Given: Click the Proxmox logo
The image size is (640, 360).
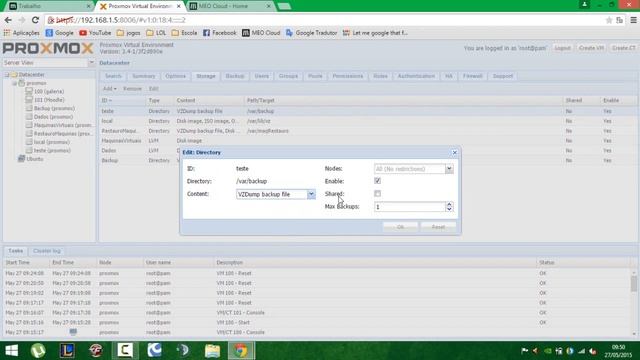Looking at the screenshot, I should pos(48,48).
